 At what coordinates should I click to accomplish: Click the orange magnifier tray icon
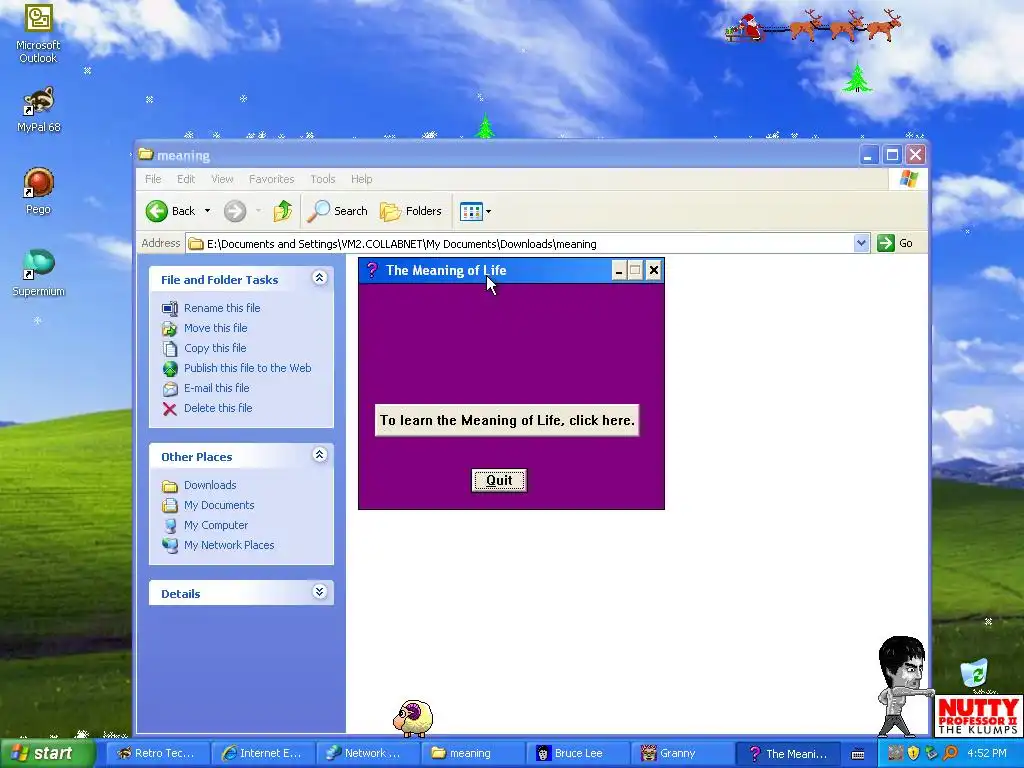pyautogui.click(x=950, y=753)
